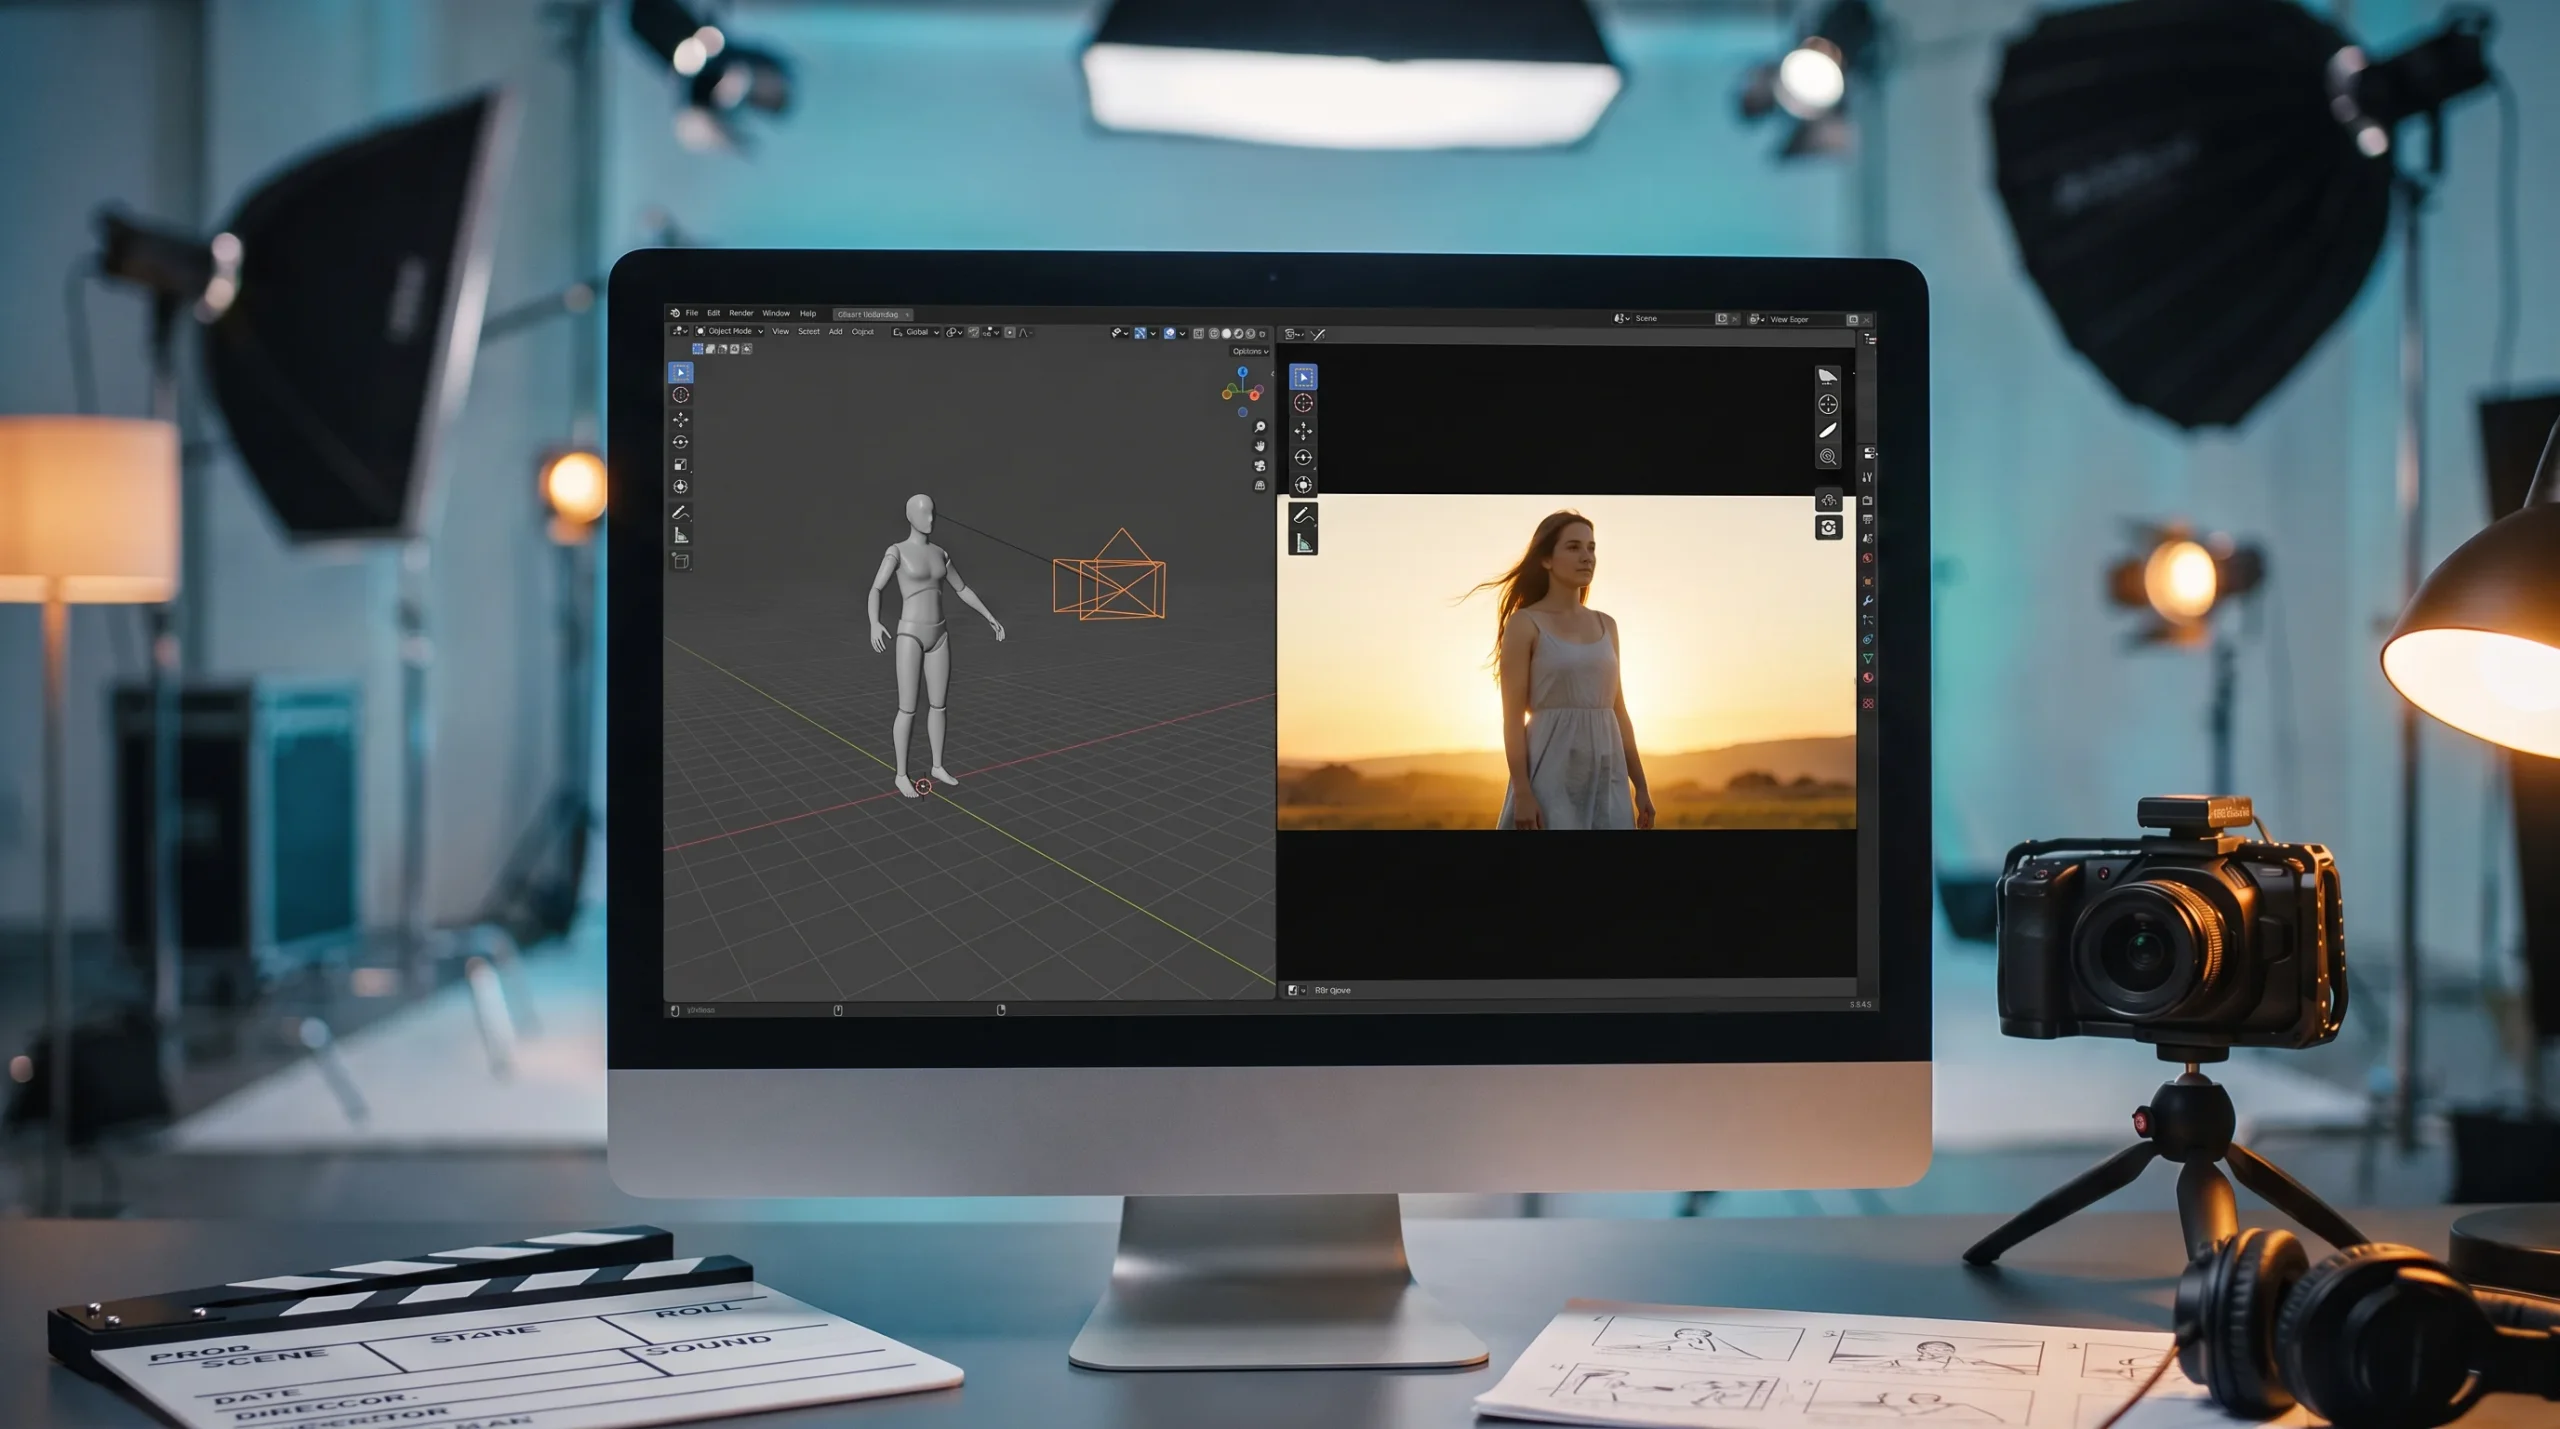
Task: Pick the Rotate tool in 3D viewport toolbar
Action: coord(680,442)
